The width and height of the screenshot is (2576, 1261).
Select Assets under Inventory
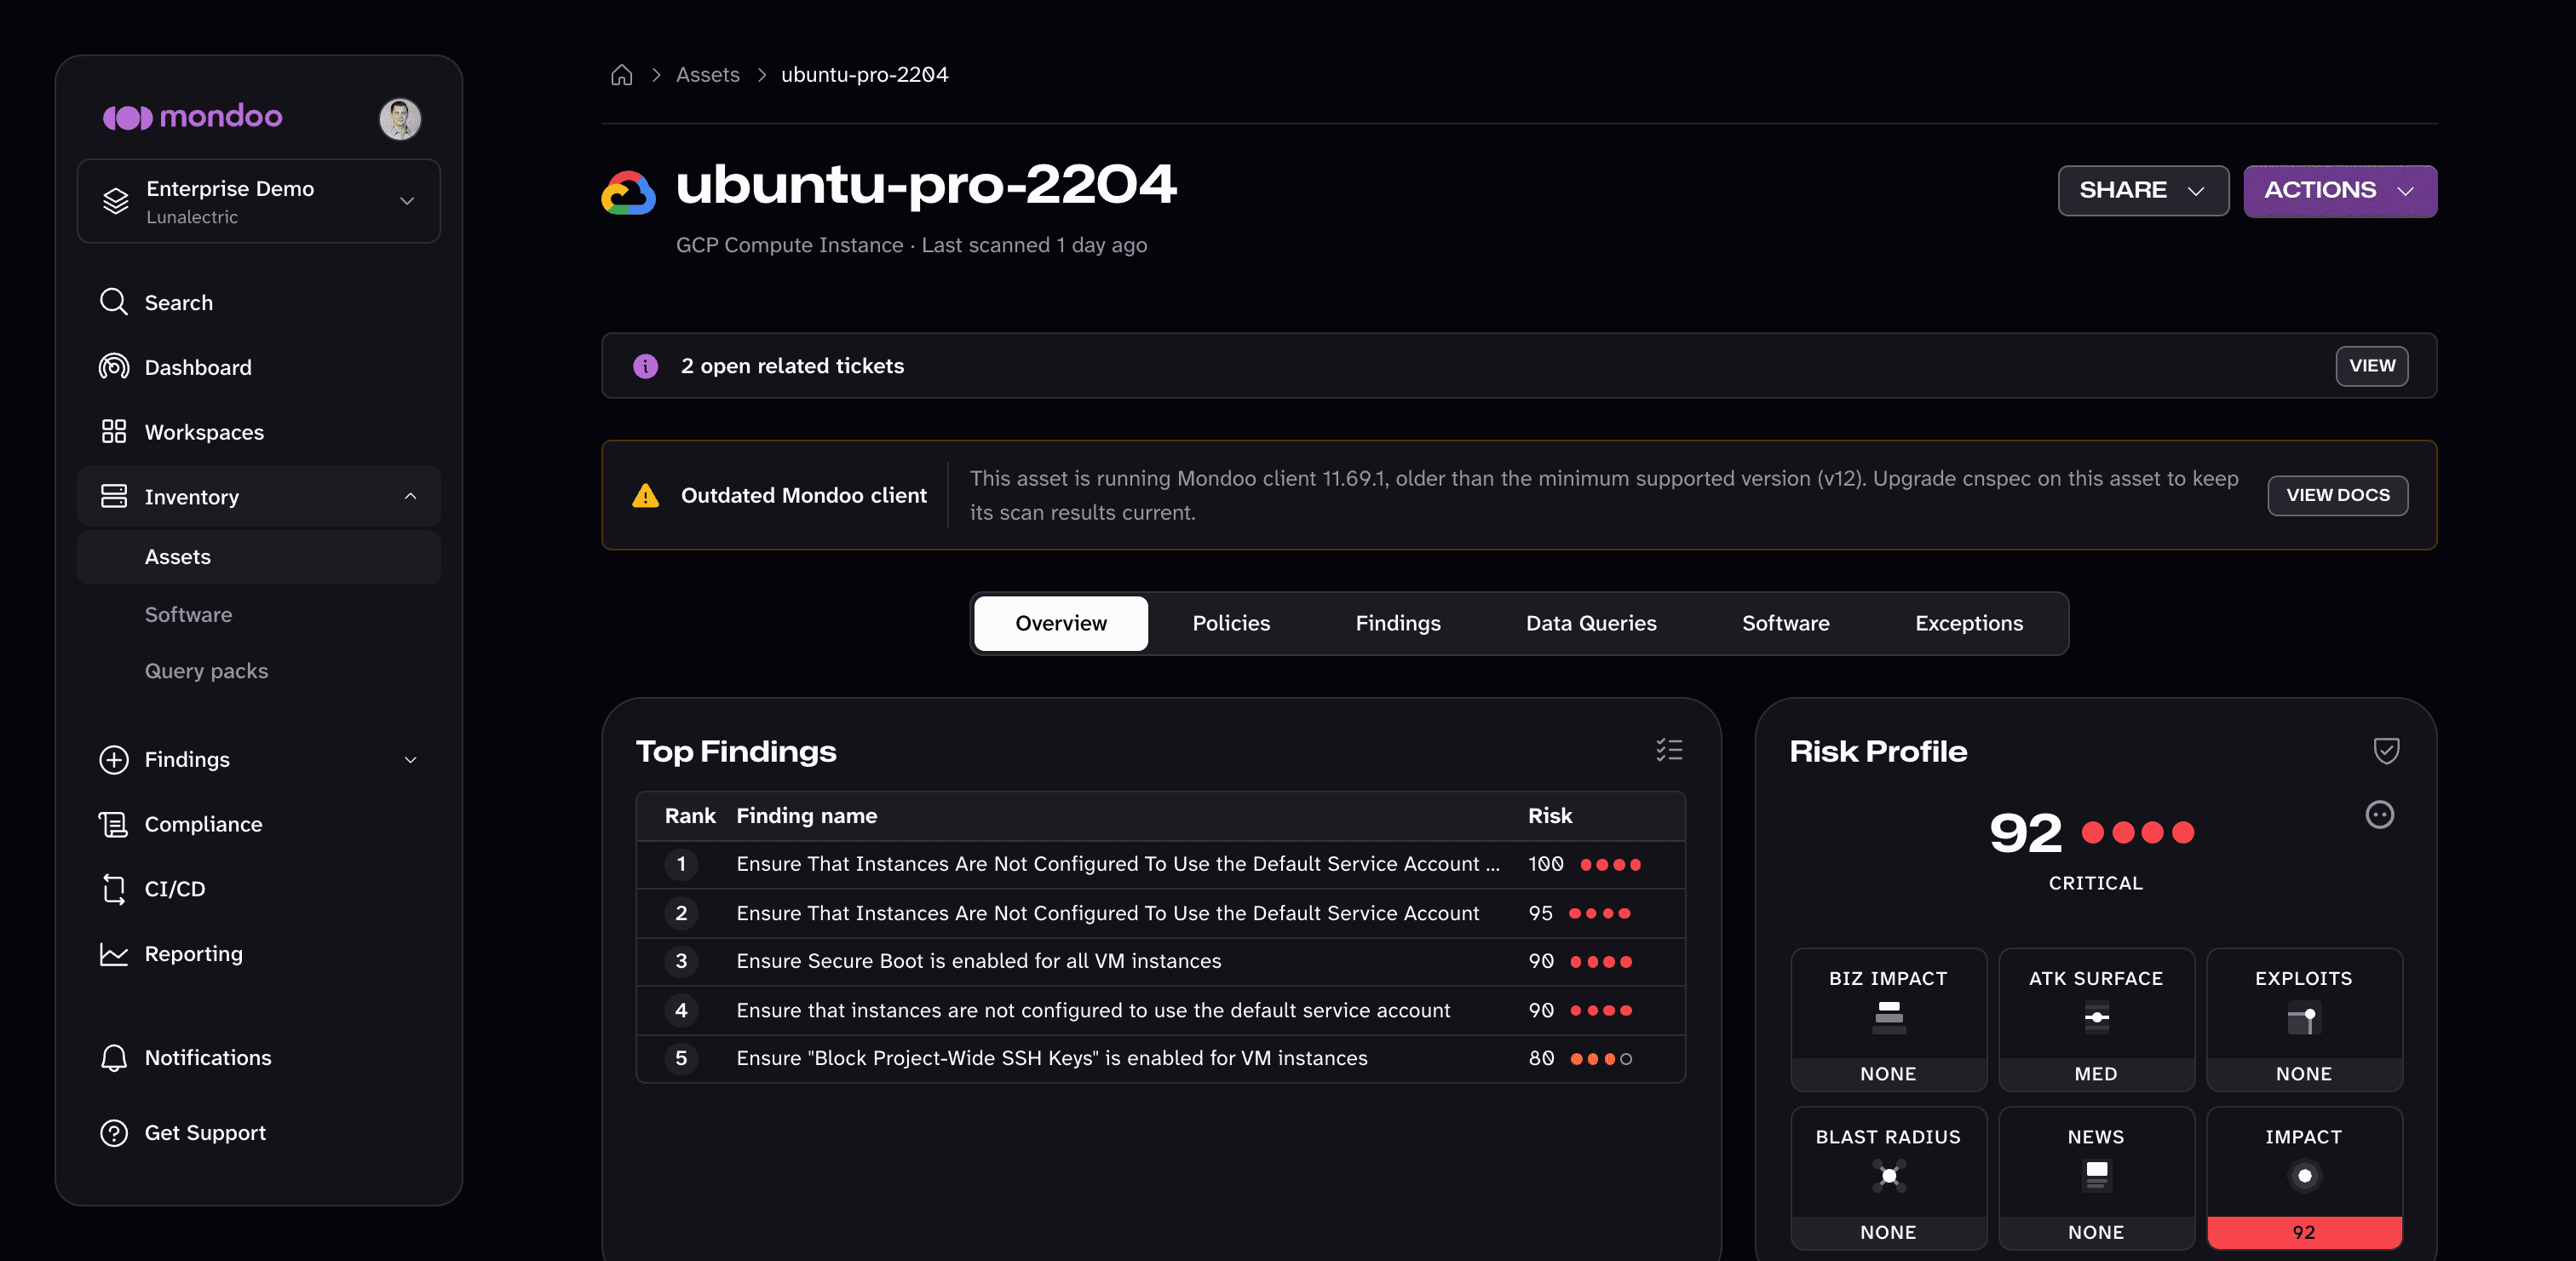pyautogui.click(x=258, y=557)
